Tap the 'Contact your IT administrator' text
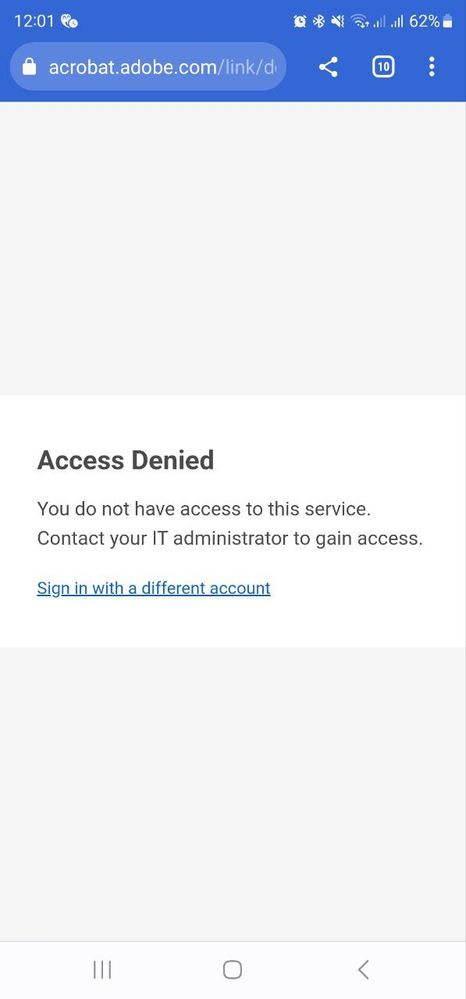Screen dimensions: 466x999 pyautogui.click(x=230, y=538)
